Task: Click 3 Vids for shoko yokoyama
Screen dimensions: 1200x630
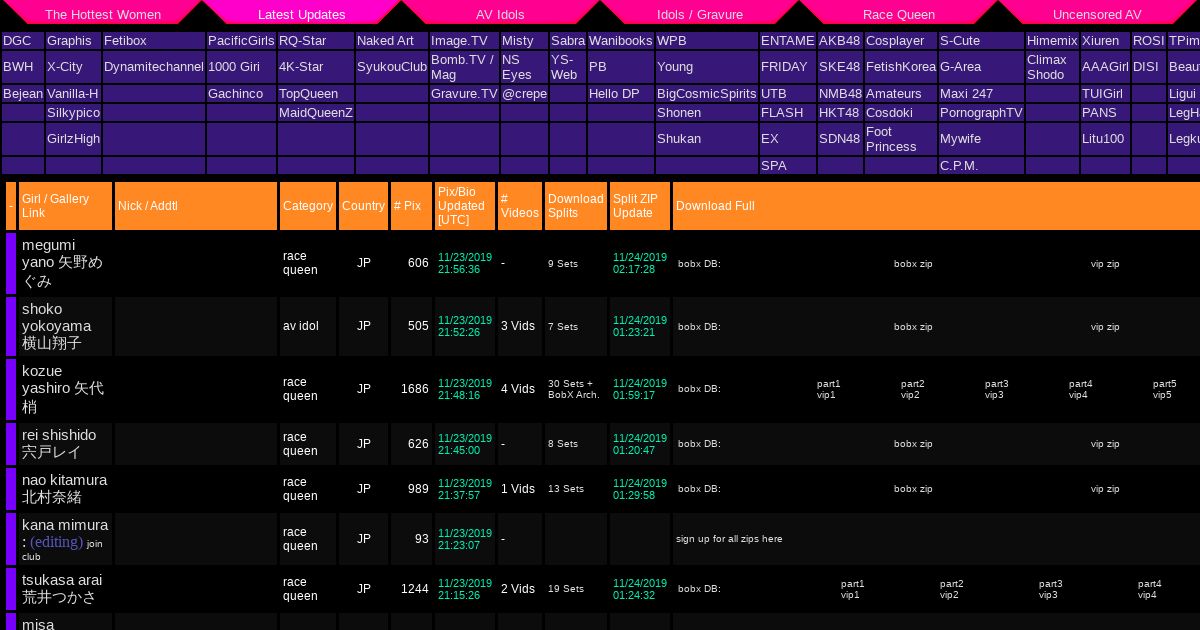Action: pos(518,327)
